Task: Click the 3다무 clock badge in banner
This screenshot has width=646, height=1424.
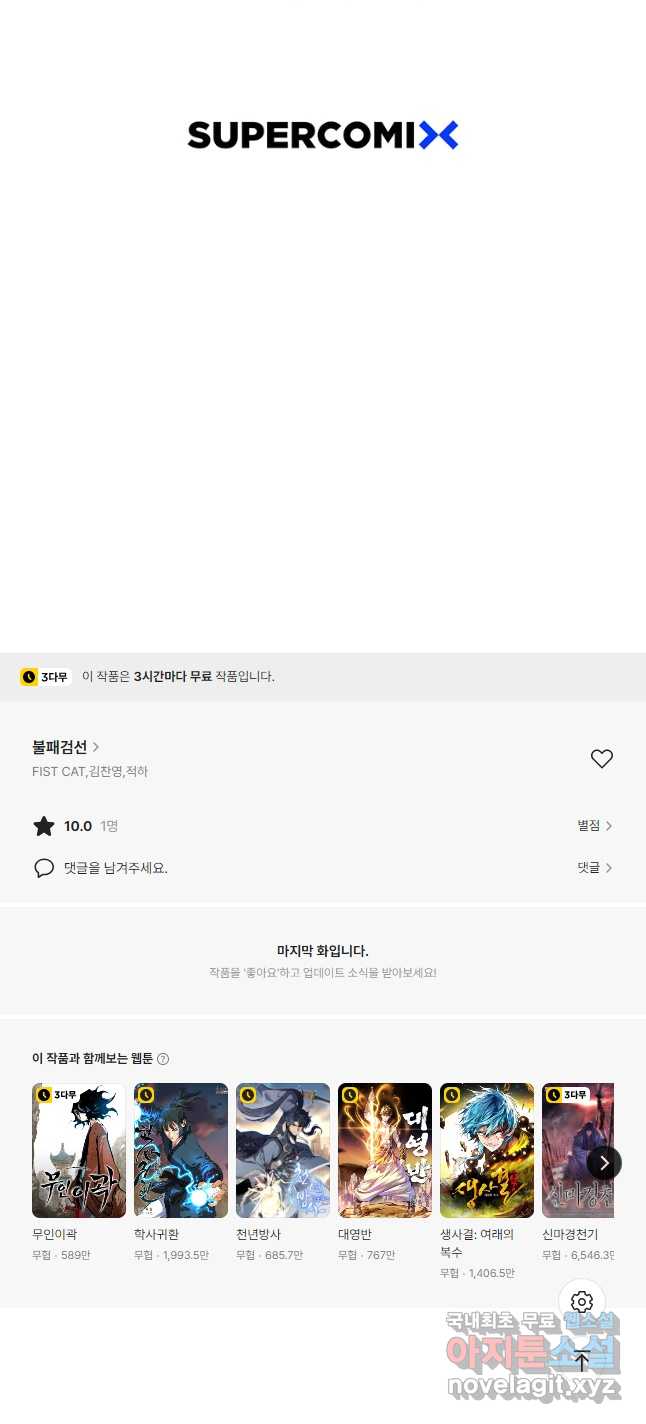Action: [45, 677]
